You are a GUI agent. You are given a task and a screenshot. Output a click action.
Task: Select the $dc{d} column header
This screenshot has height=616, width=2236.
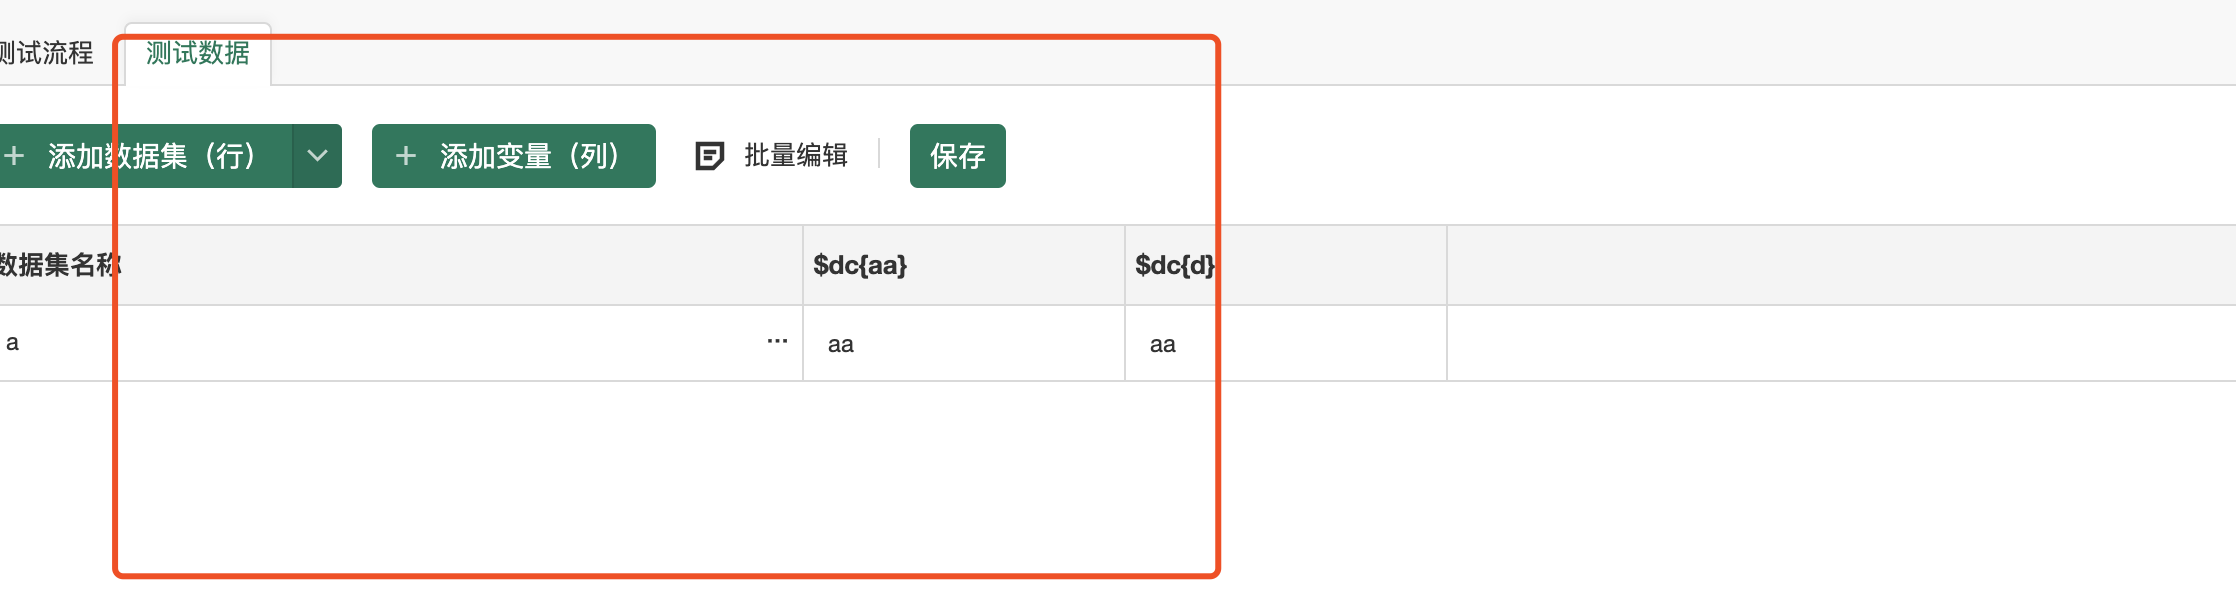pyautogui.click(x=1286, y=265)
